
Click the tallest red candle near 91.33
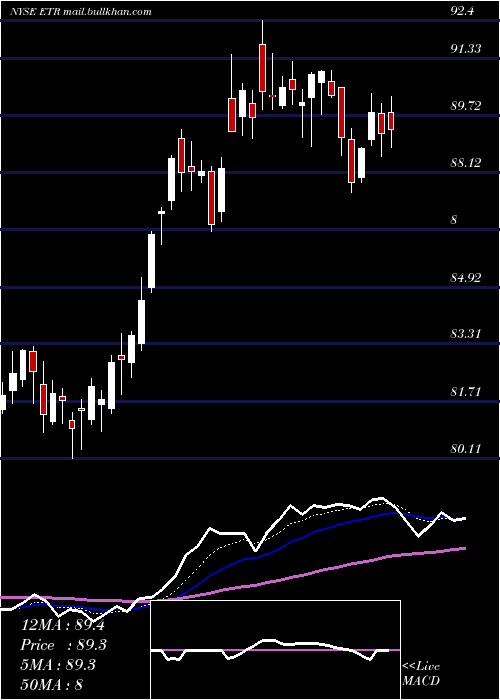(x=262, y=68)
